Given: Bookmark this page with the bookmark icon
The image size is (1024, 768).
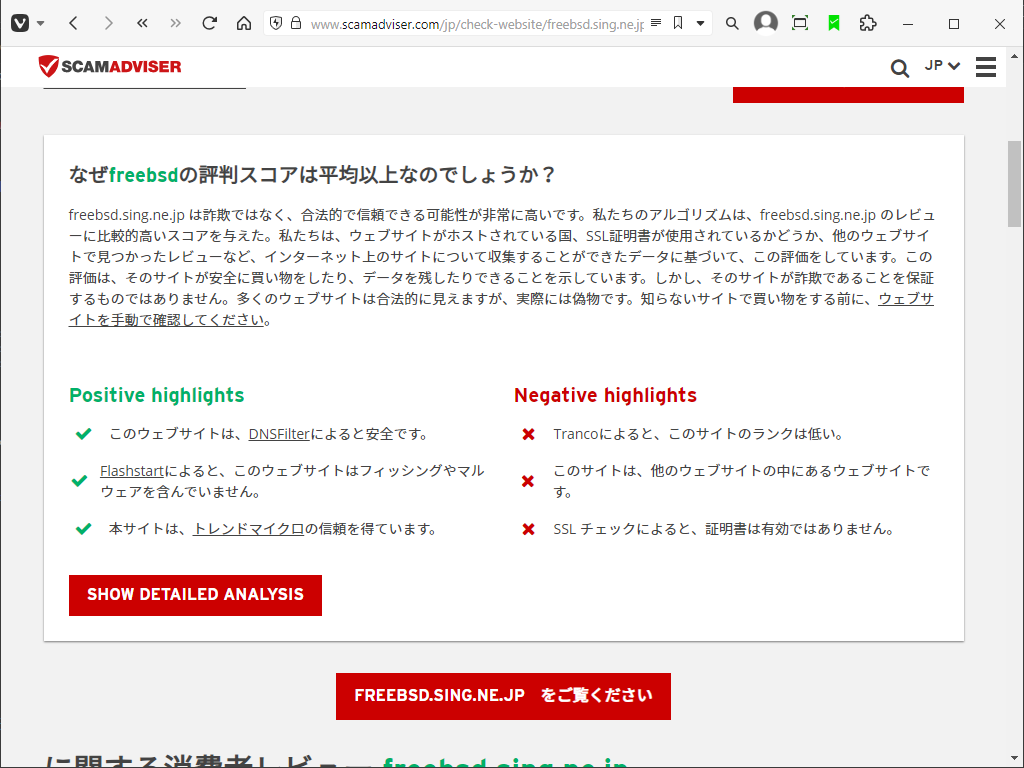Looking at the screenshot, I should (678, 24).
